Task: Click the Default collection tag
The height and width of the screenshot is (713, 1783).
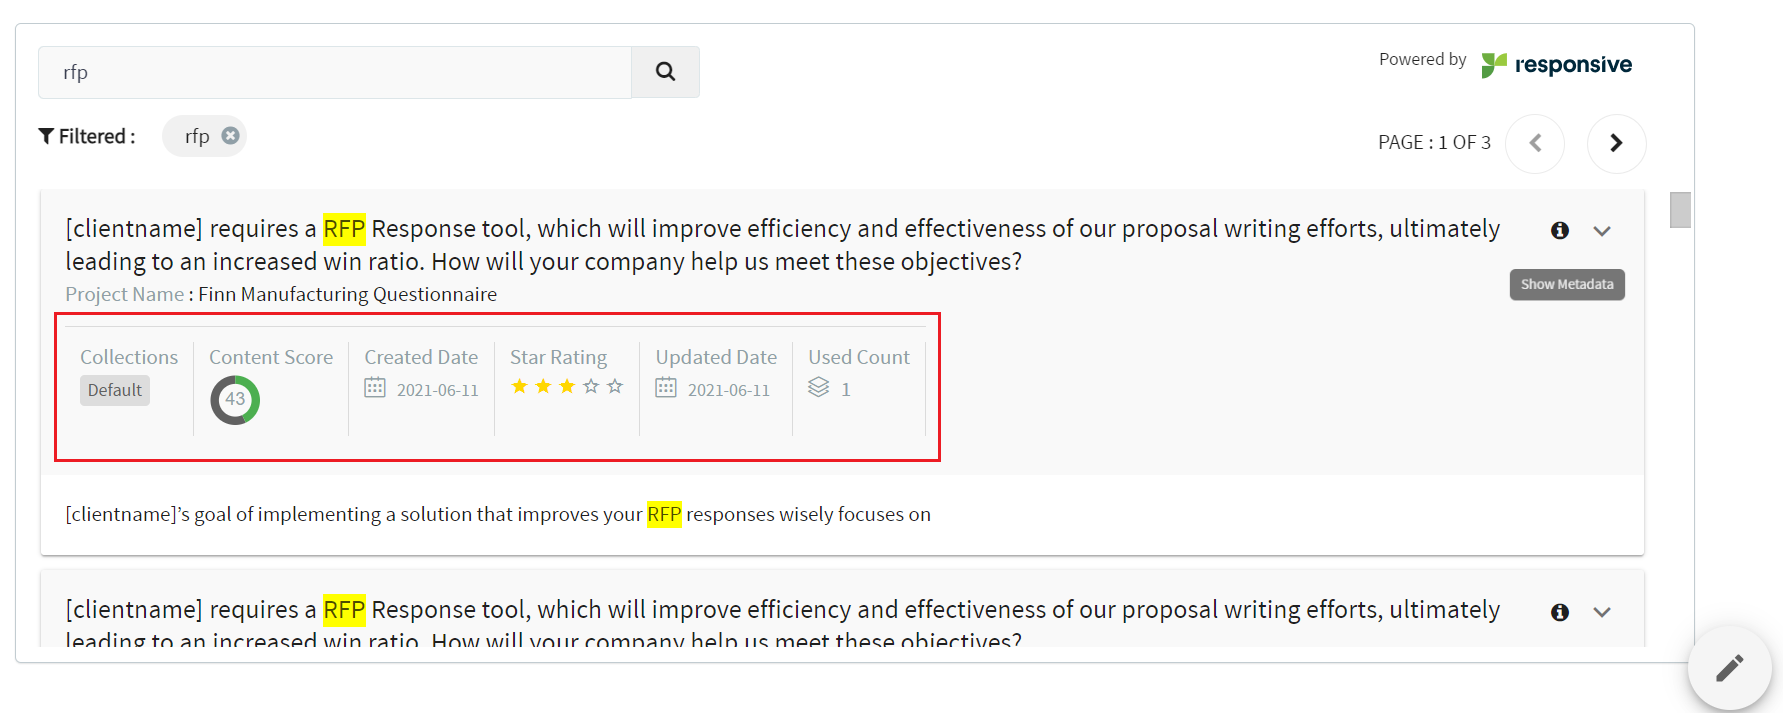Action: (115, 390)
